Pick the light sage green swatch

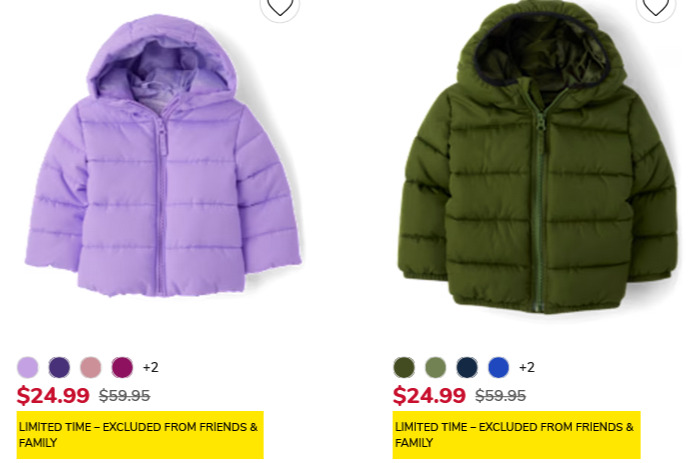[x=436, y=367]
